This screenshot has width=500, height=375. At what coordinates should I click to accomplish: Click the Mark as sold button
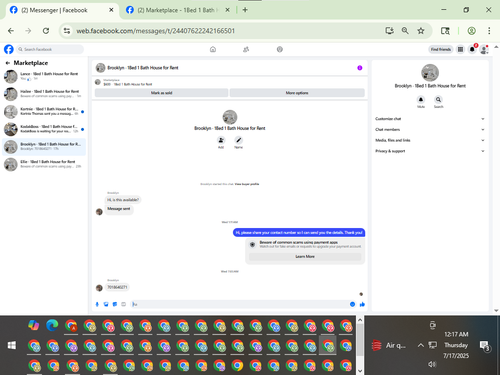click(x=161, y=93)
